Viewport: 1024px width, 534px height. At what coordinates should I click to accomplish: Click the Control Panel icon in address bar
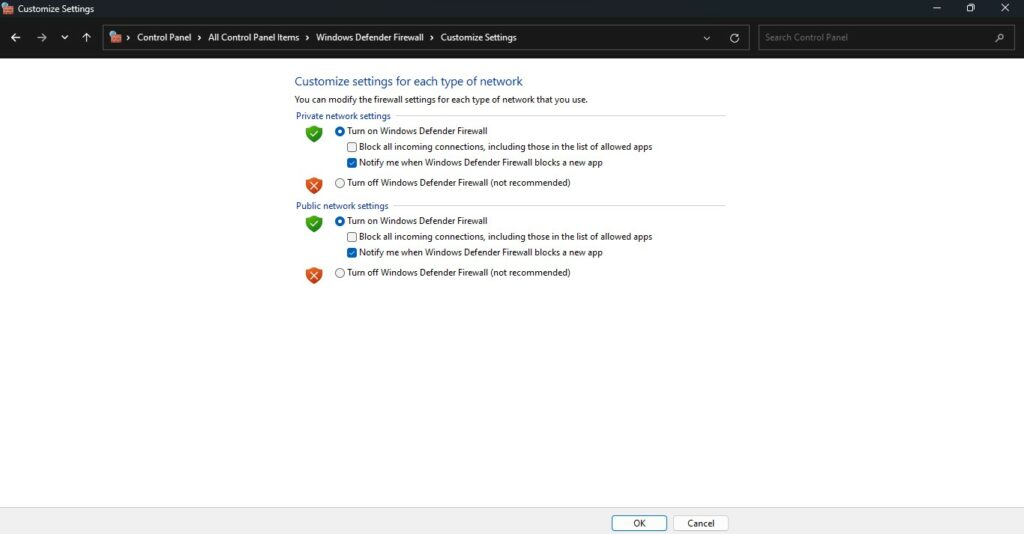pos(116,38)
